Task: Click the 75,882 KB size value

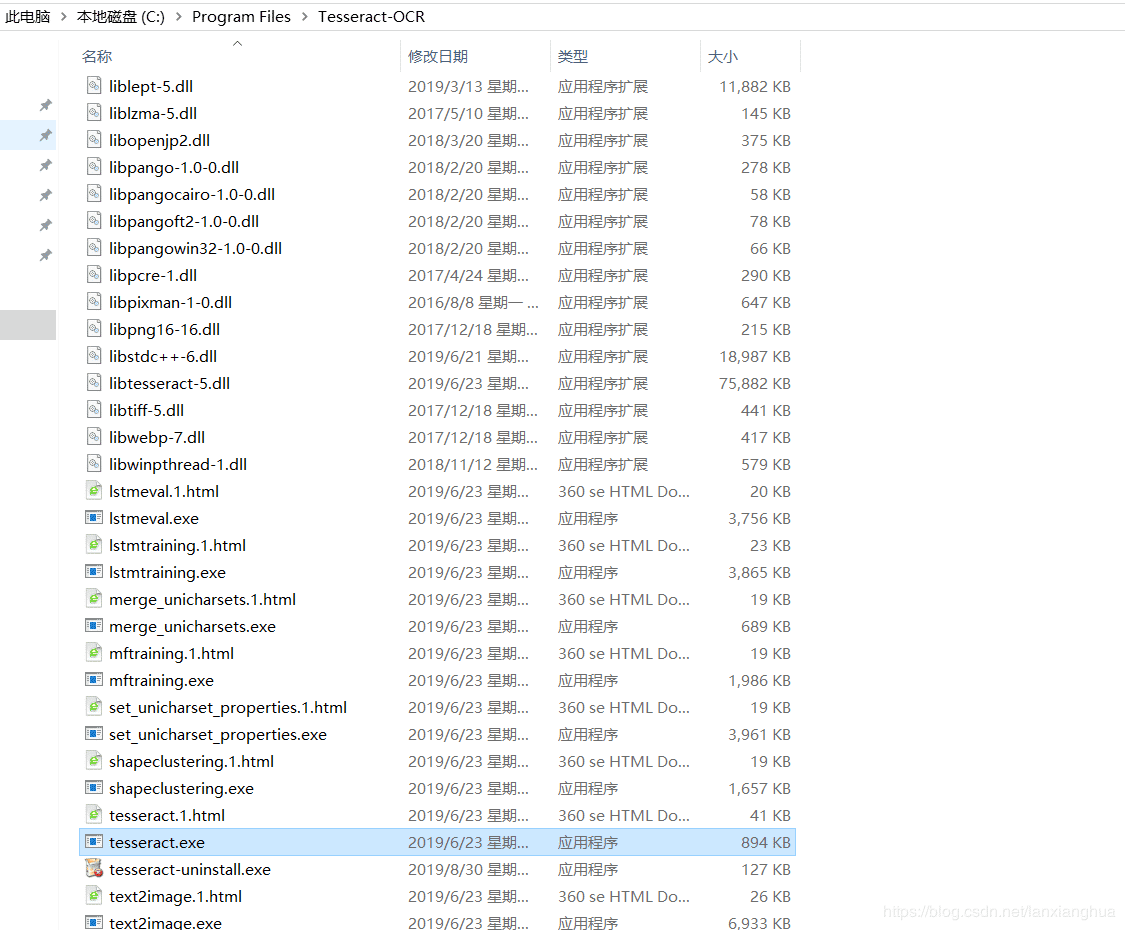Action: 755,383
